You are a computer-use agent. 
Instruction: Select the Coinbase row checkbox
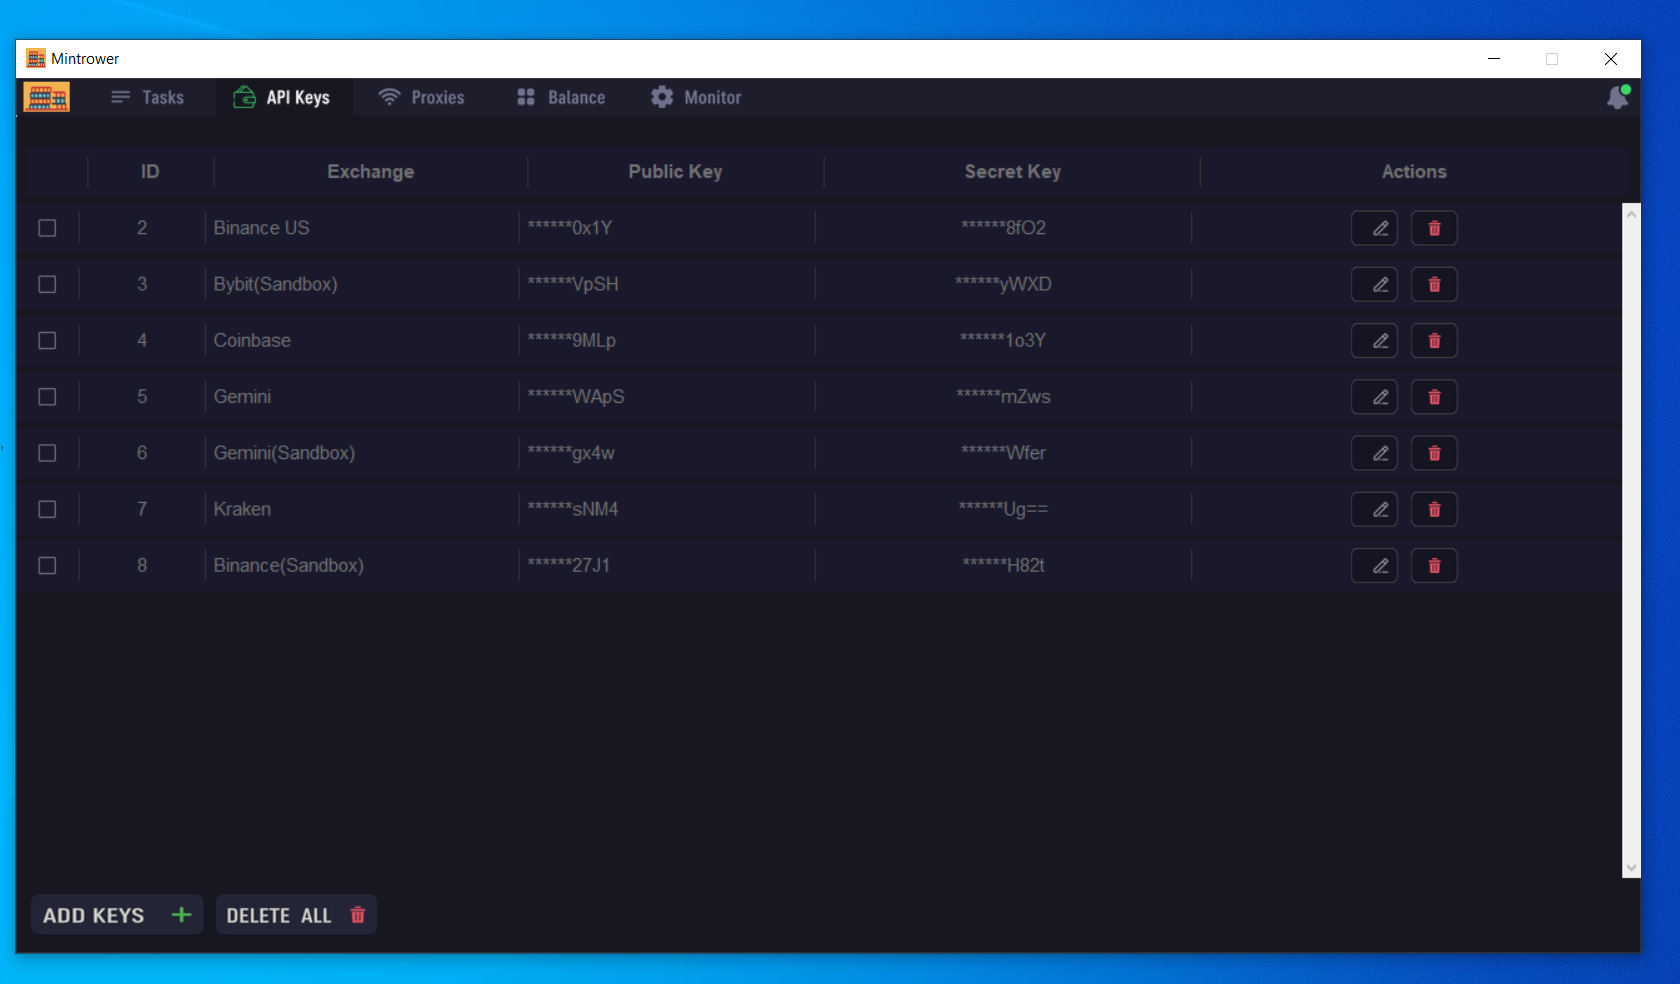(x=47, y=341)
